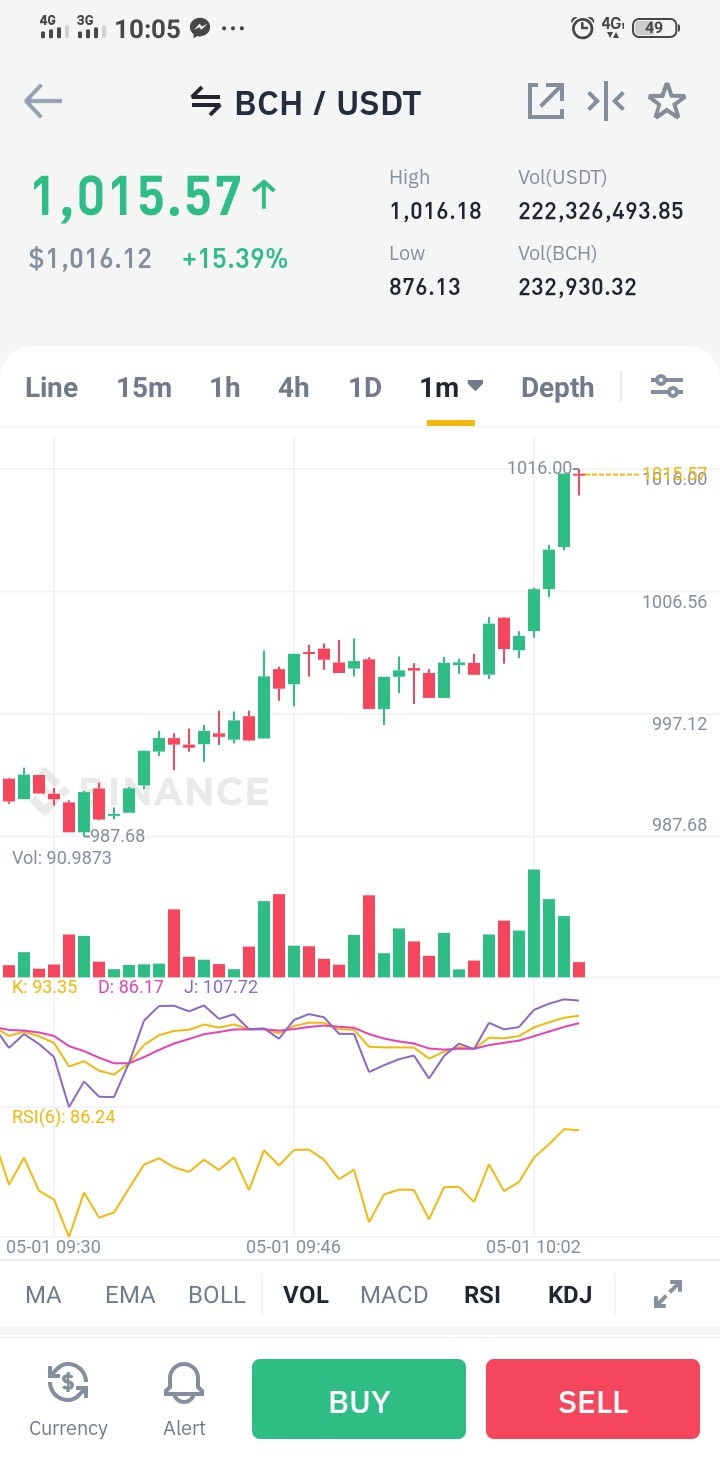The width and height of the screenshot is (720, 1460).
Task: Open chart settings sliders icon
Action: click(x=667, y=386)
